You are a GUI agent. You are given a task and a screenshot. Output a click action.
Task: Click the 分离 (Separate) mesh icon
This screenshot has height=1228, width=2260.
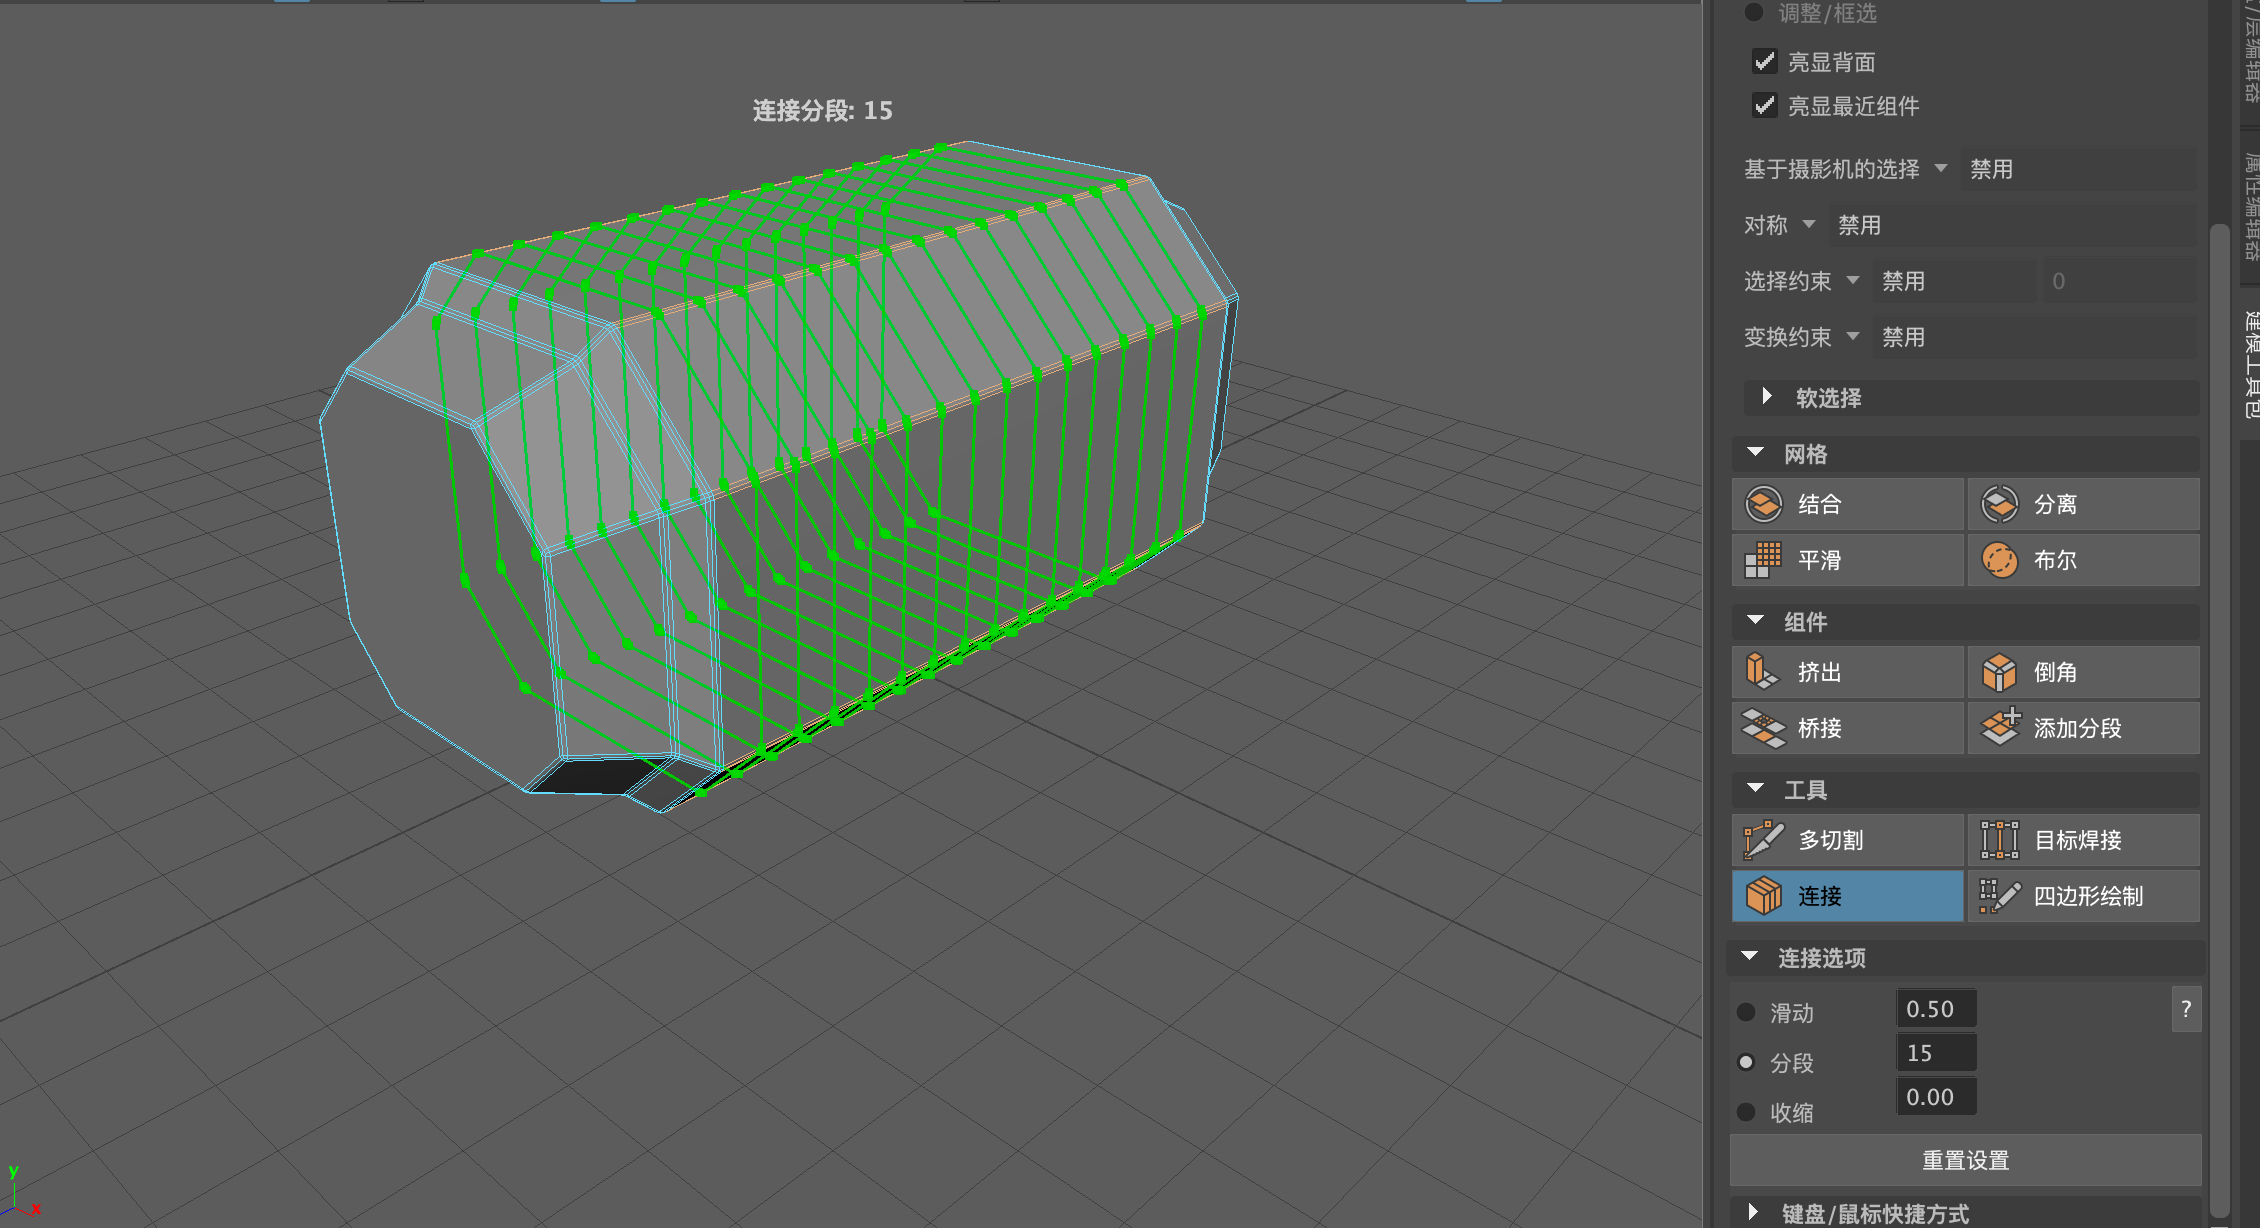pos(2000,504)
